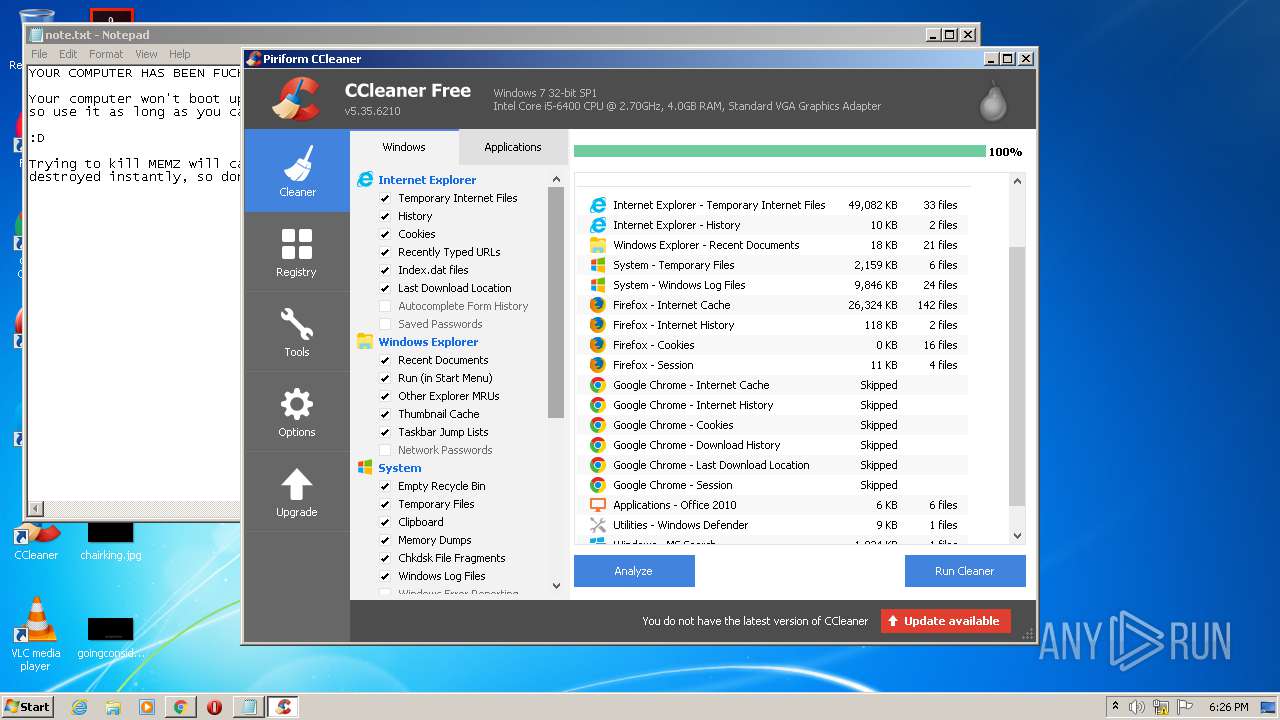Viewport: 1280px width, 720px height.
Task: Uncheck Internet Explorer History checkbox
Action: (385, 216)
